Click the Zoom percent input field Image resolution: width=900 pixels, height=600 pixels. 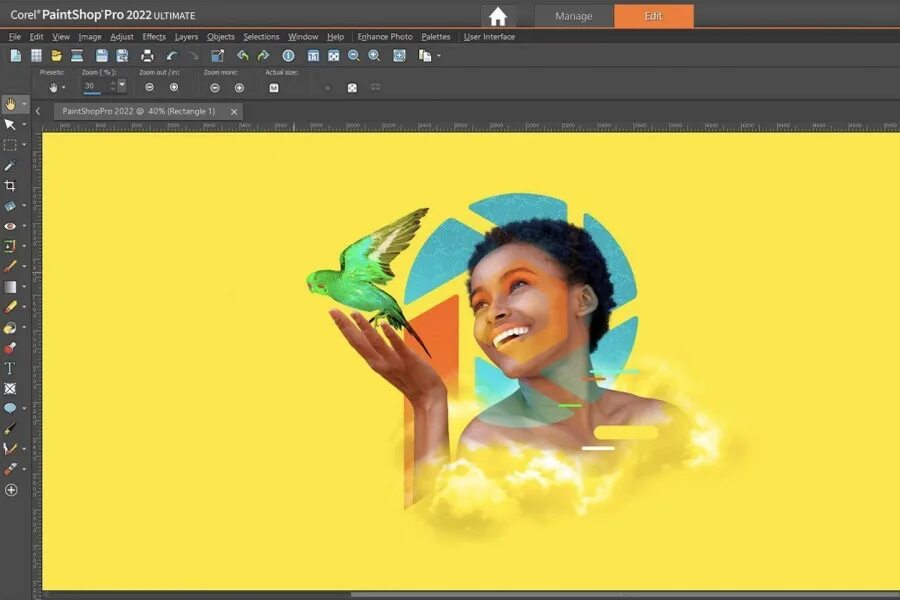point(95,86)
